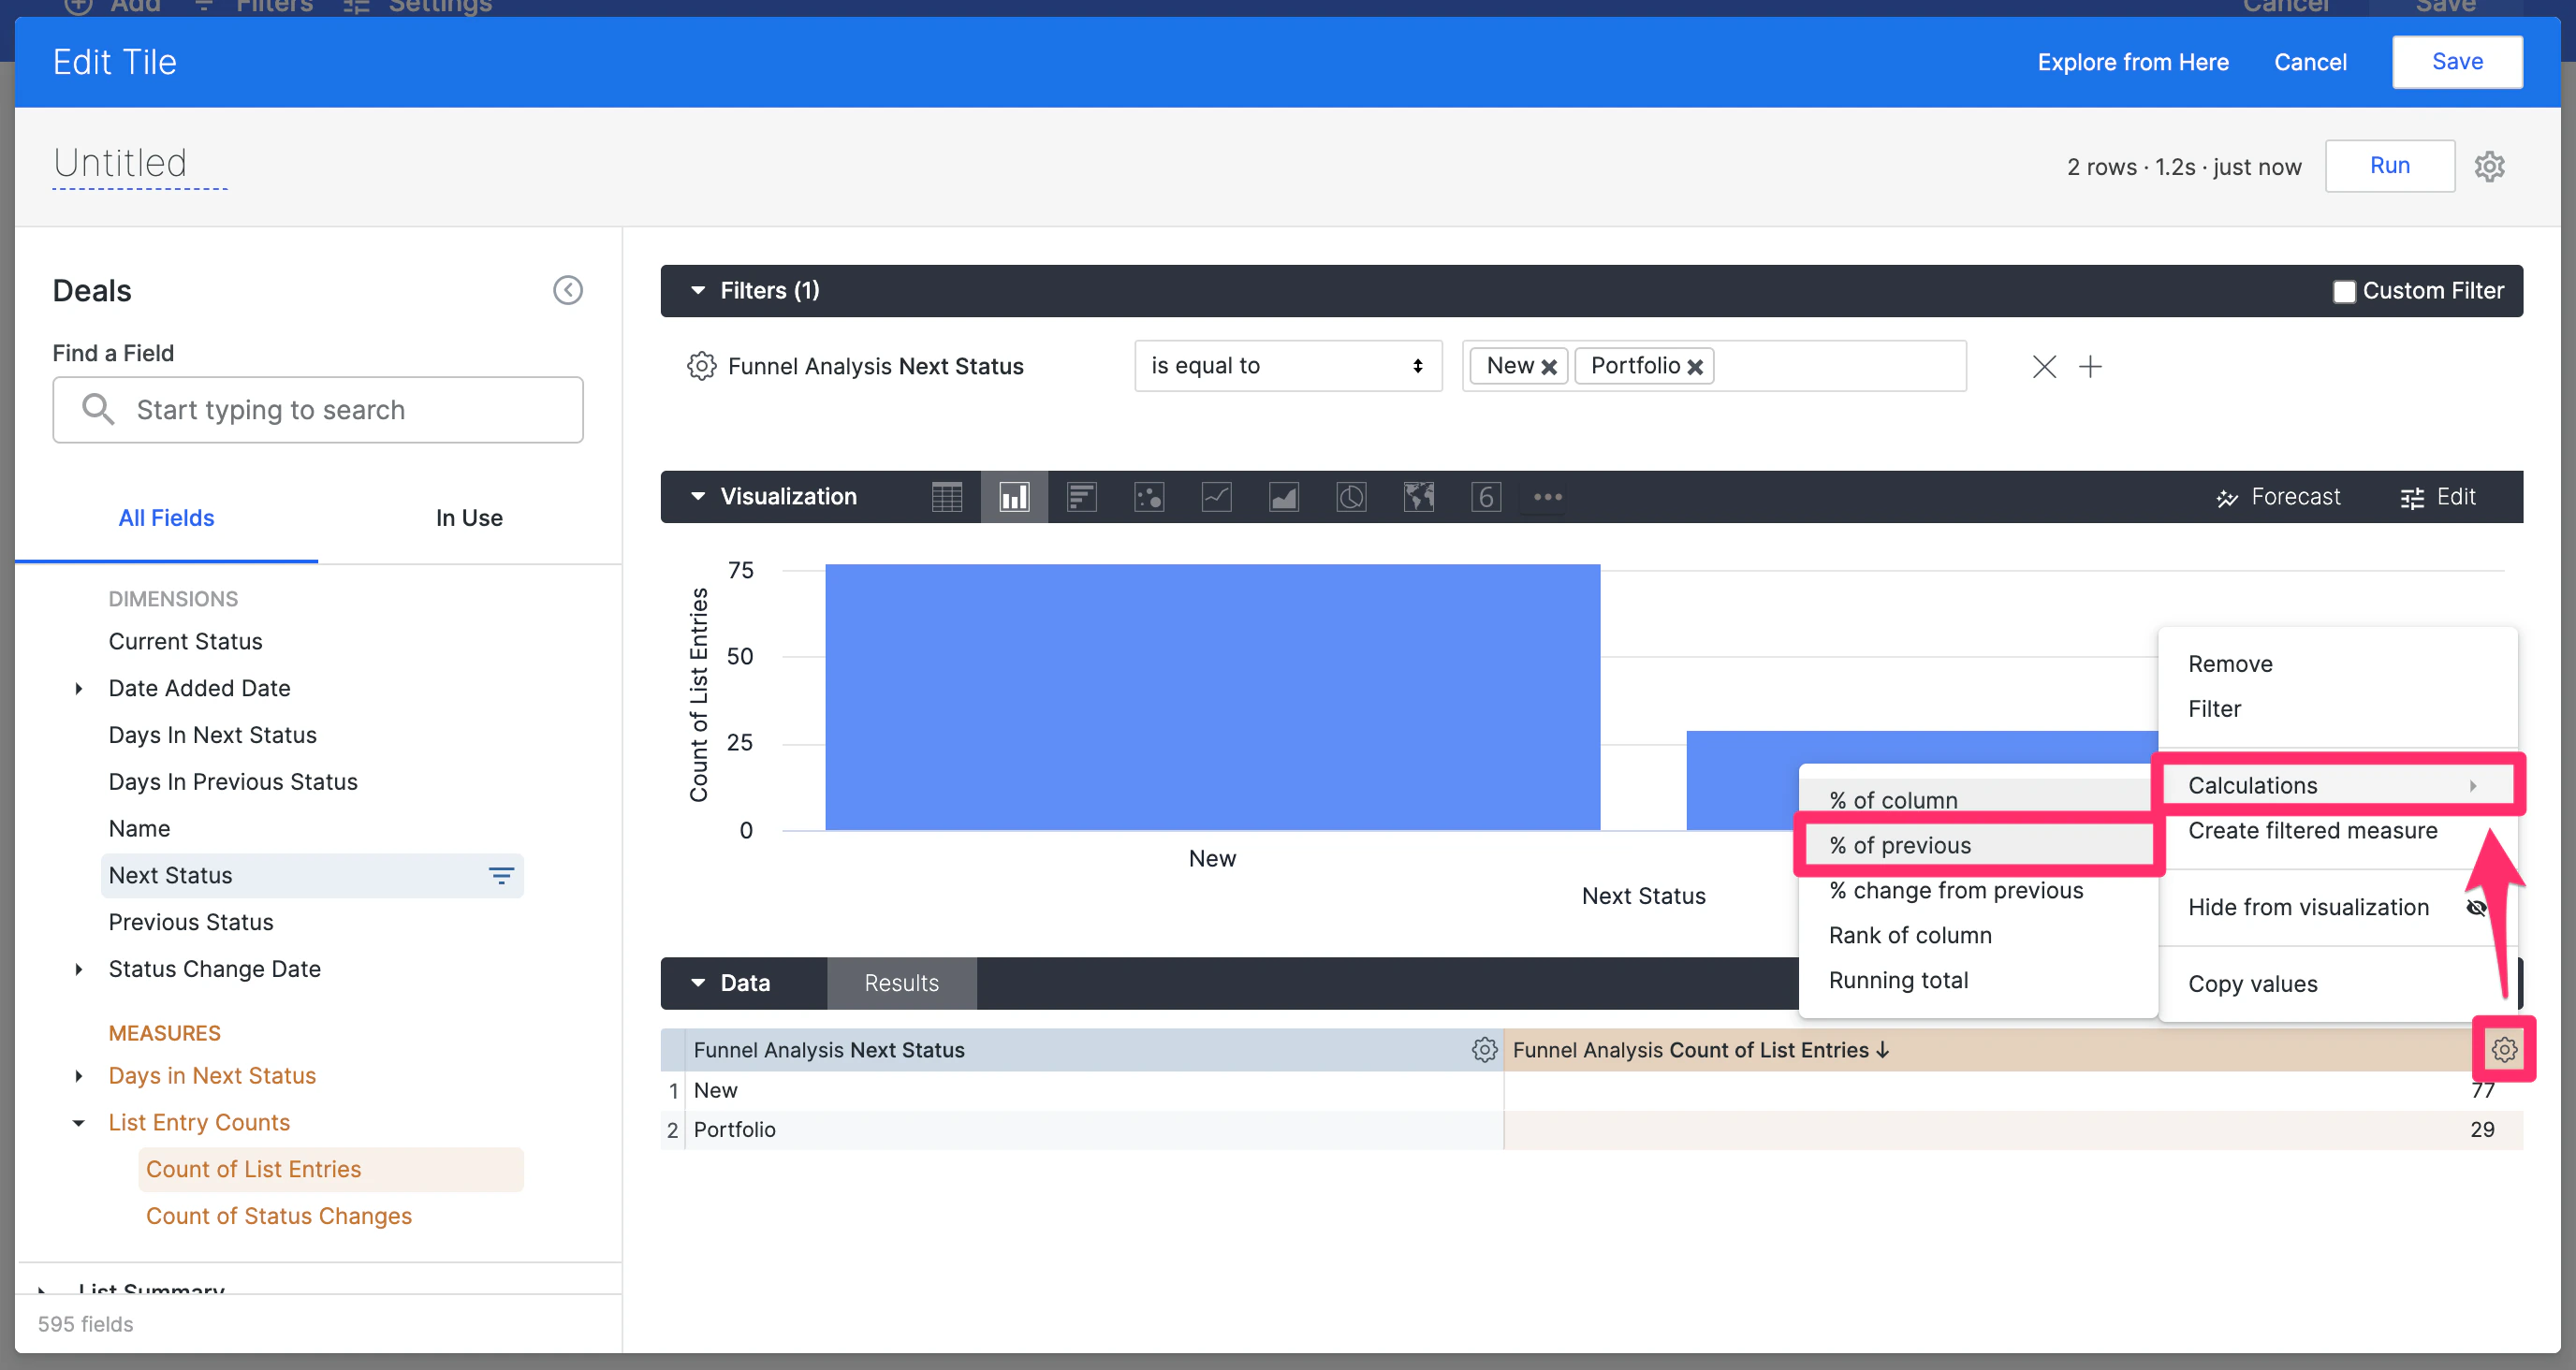Collapse the Deals field picker panel

567,290
